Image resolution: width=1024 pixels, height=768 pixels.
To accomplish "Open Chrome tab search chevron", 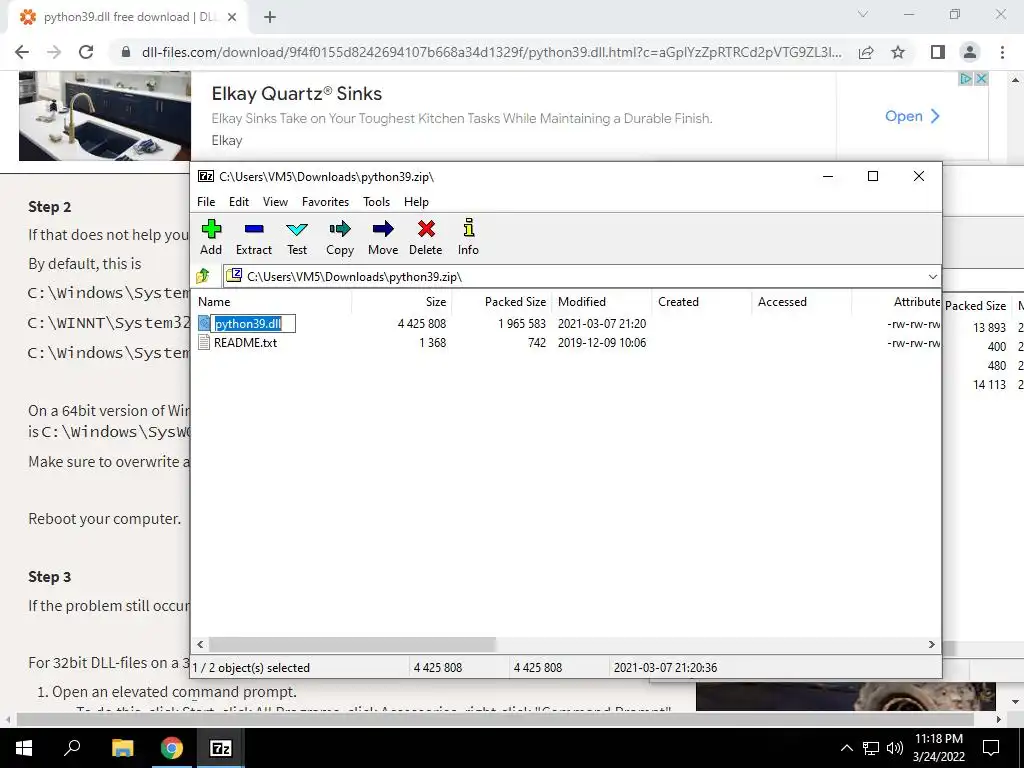I will tap(863, 14).
